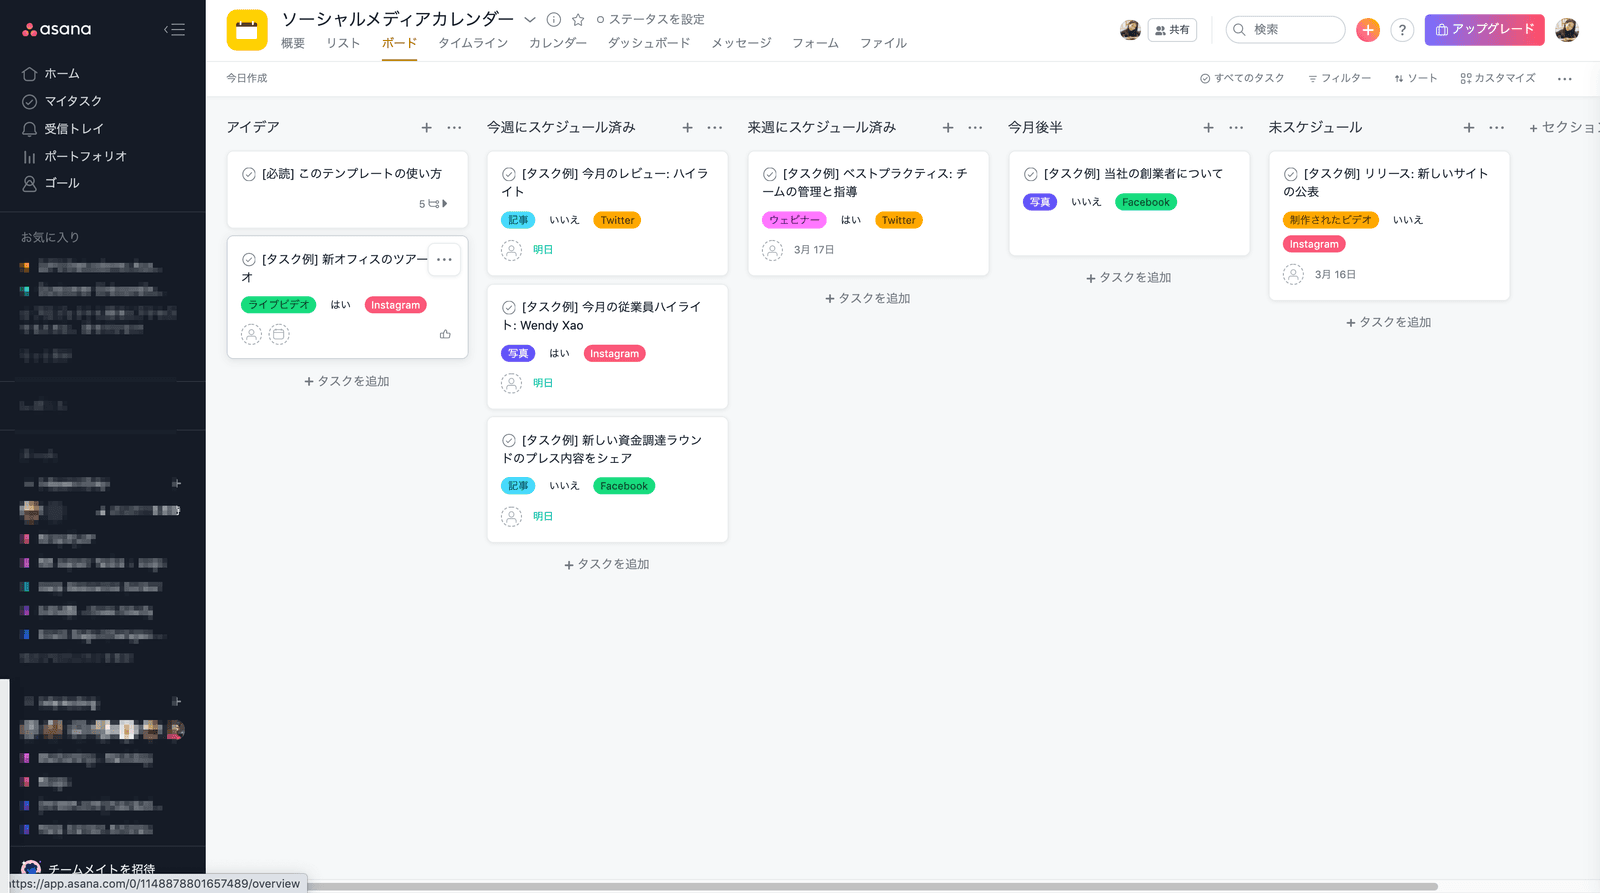
Task: Click the yellow project color icon
Action: (247, 30)
